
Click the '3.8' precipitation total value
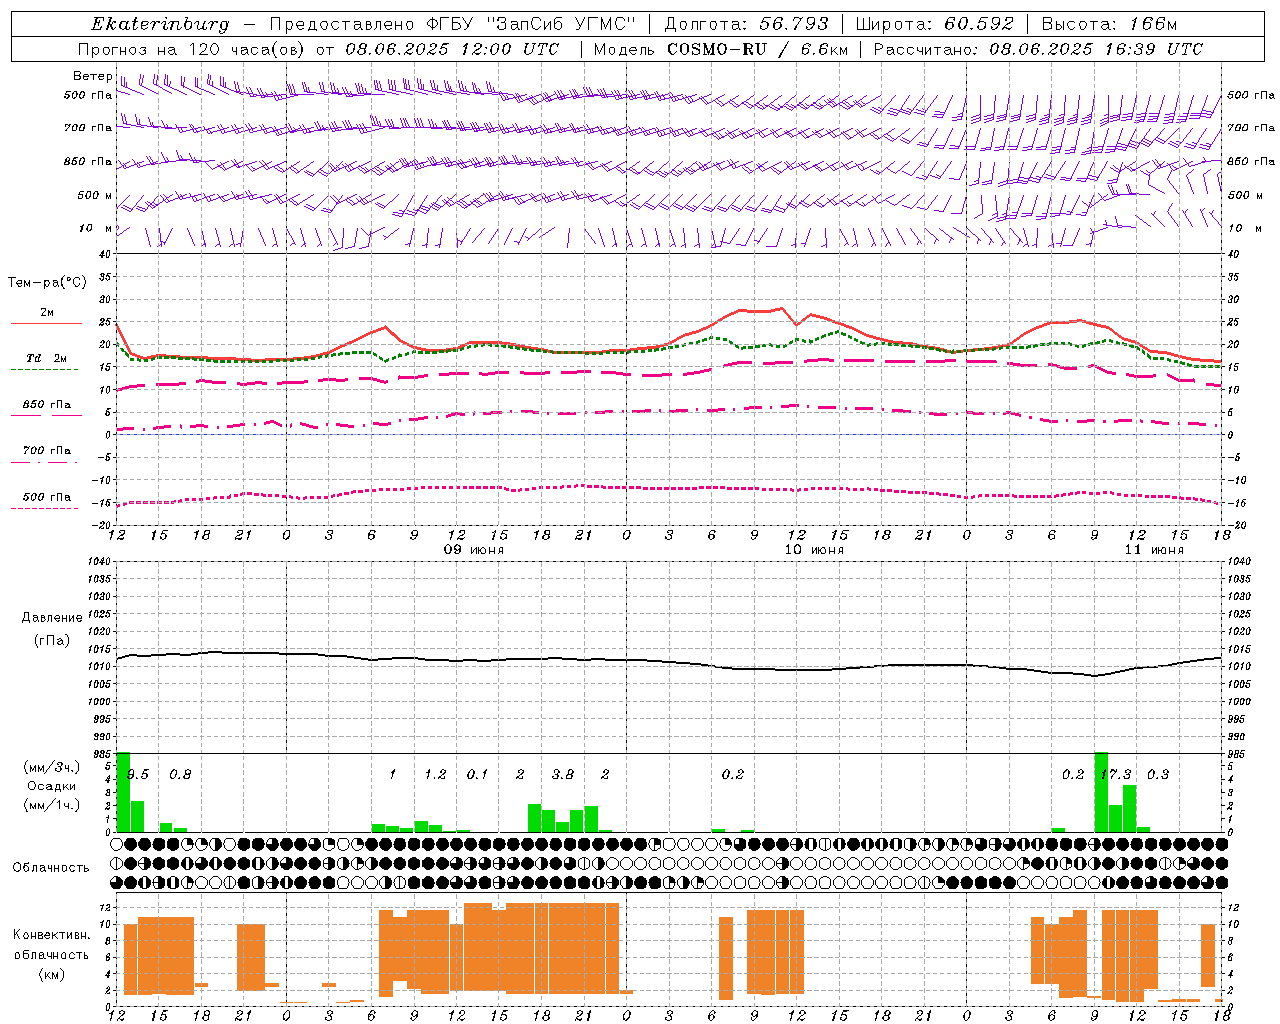click(x=563, y=774)
